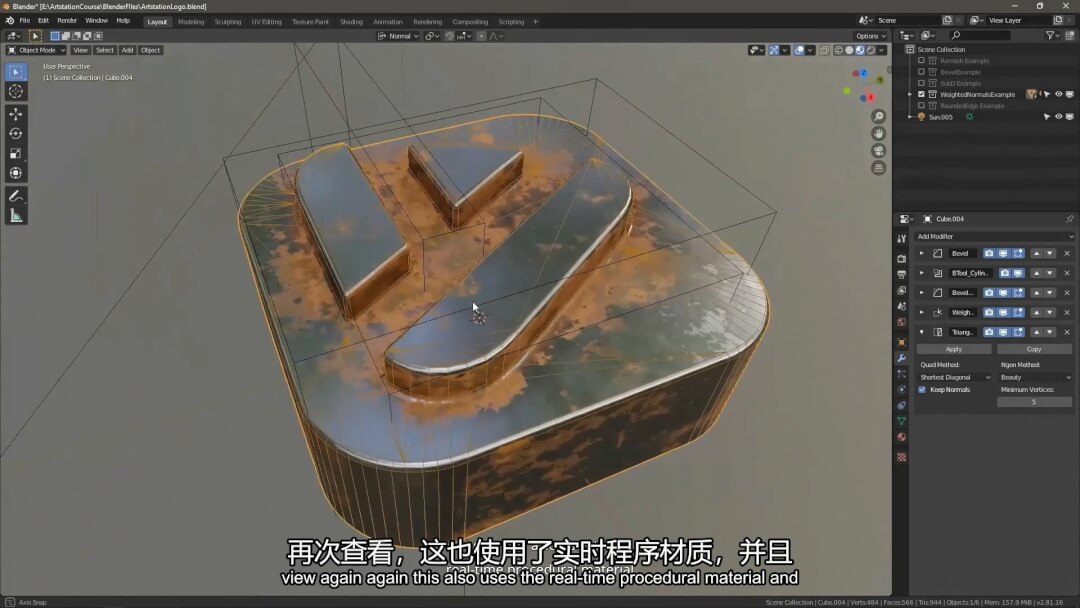Pick the Rotate tool
Viewport: 1080px width, 608px height.
16,134
